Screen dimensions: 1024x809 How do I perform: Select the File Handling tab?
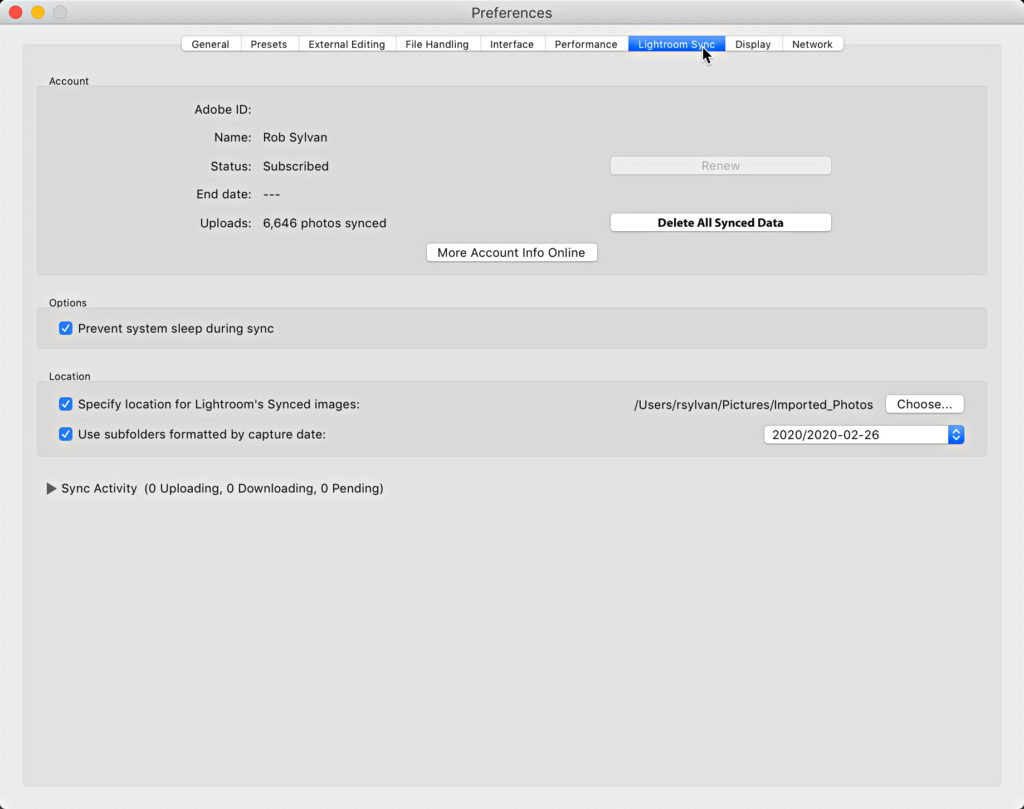[437, 44]
